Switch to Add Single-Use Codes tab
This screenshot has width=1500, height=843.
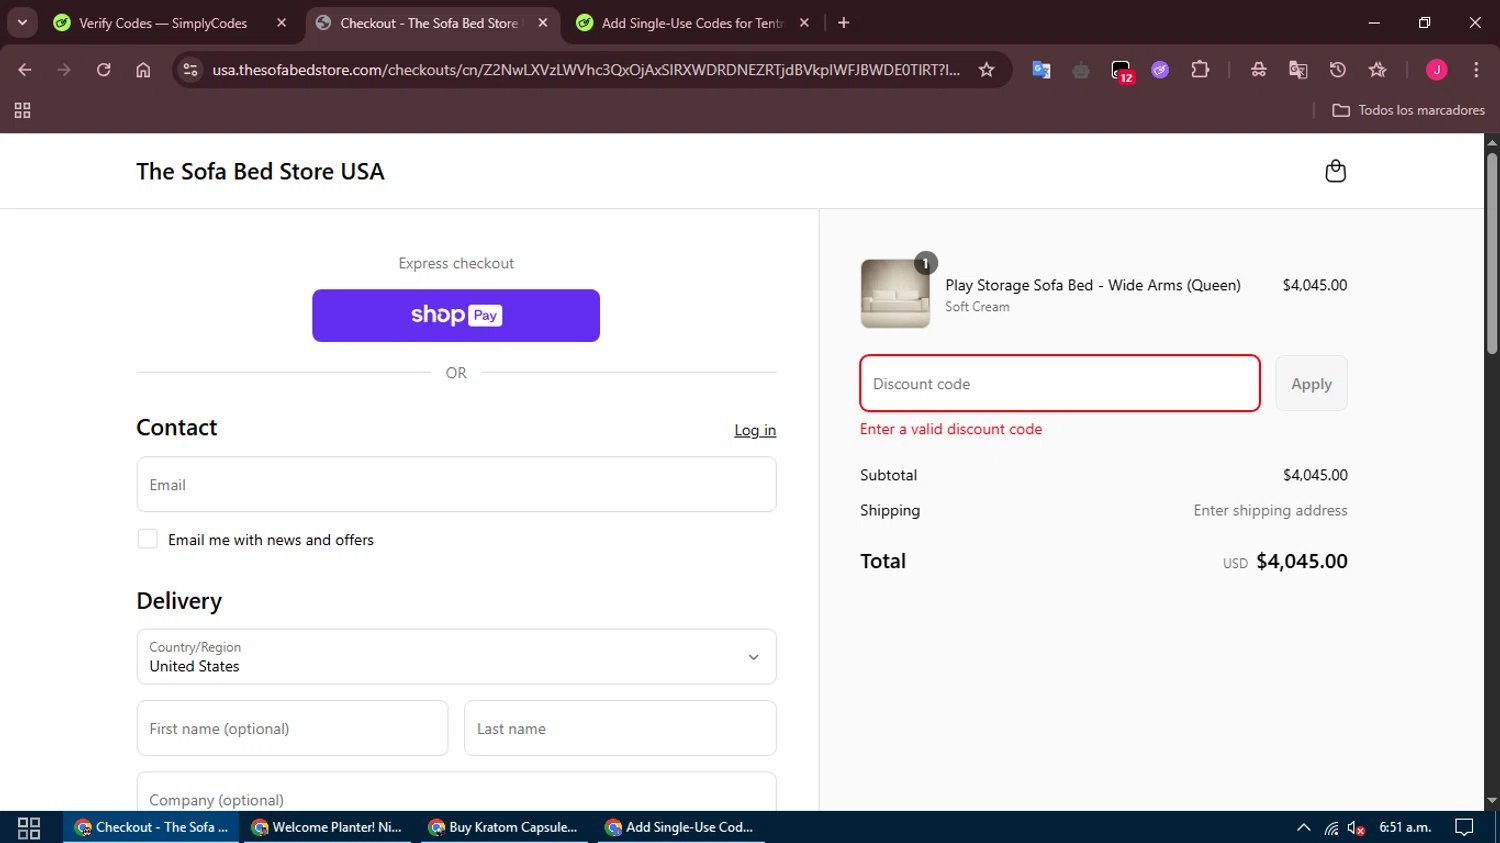[692, 22]
